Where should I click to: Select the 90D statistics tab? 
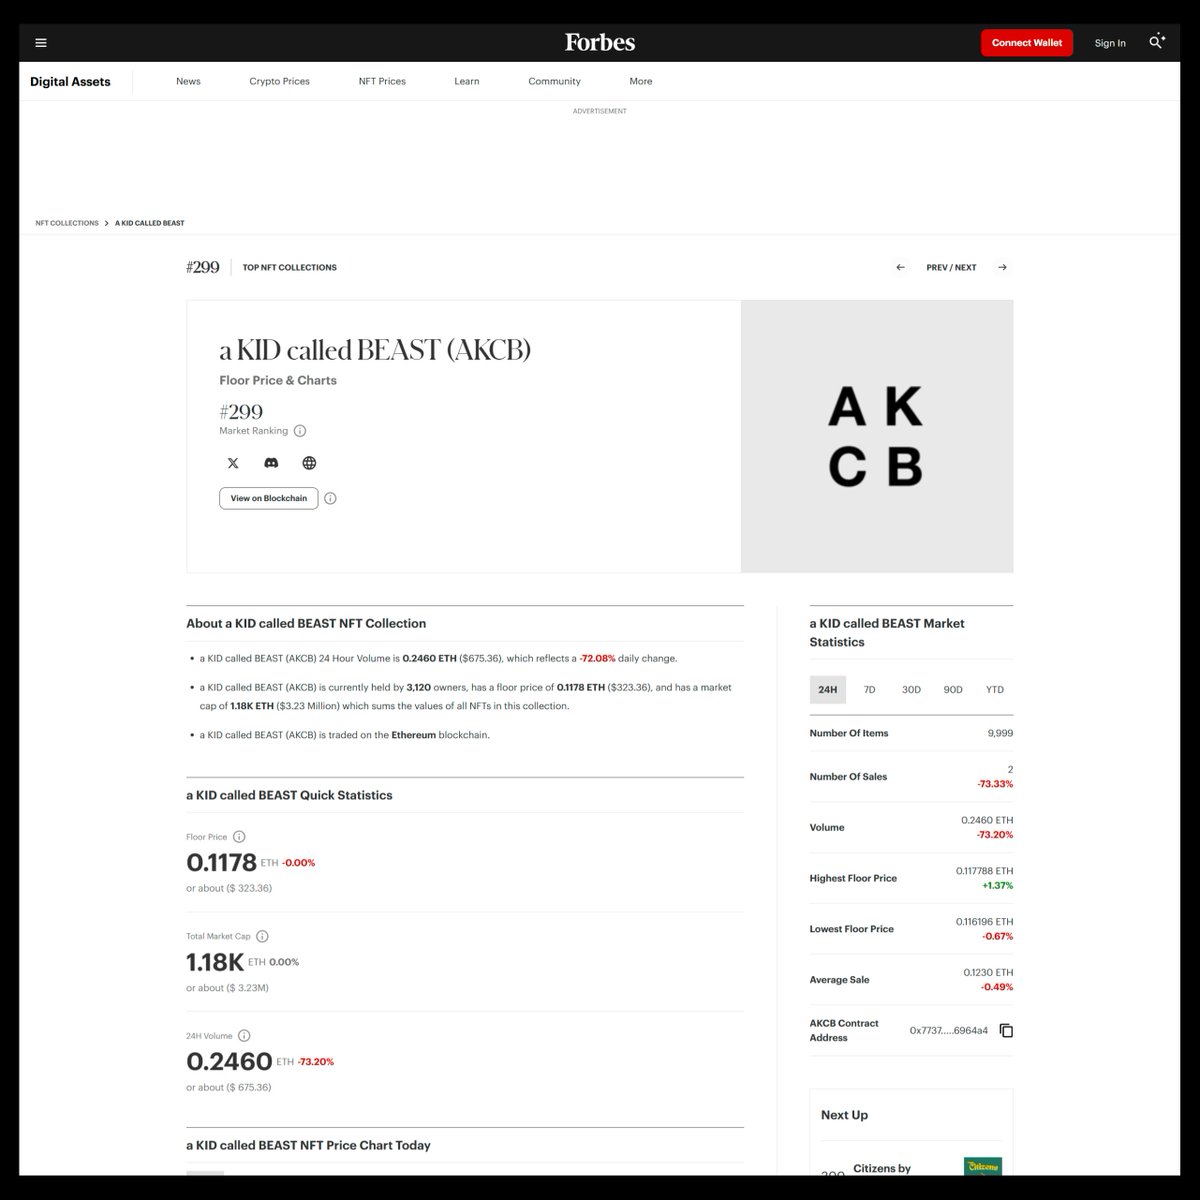[953, 690]
